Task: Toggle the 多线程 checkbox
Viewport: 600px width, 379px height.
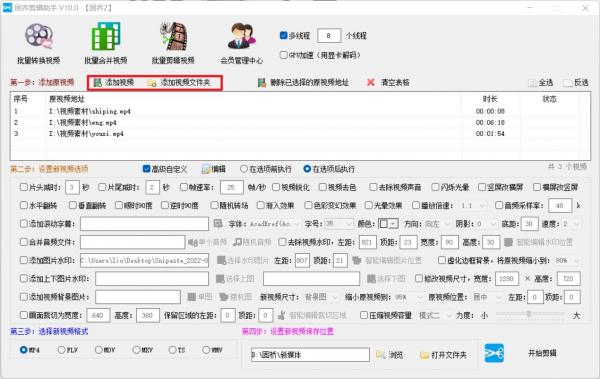Action: pyautogui.click(x=283, y=35)
